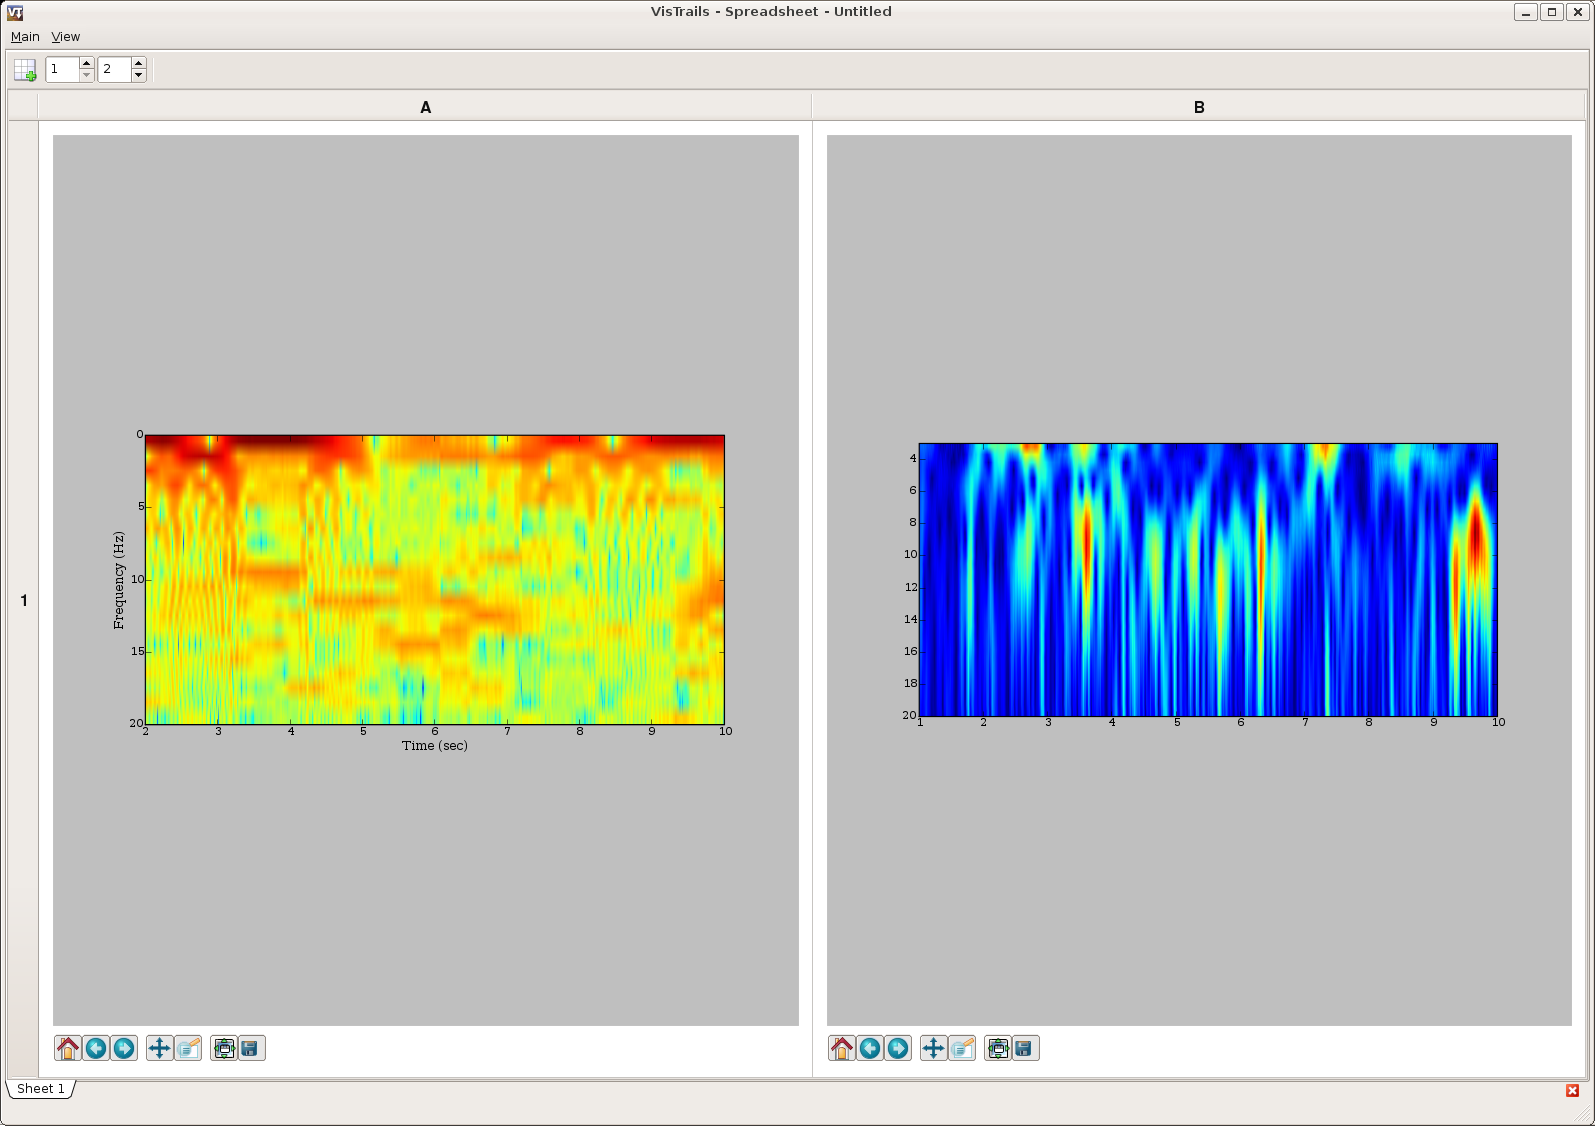Open the Main menu

click(x=25, y=37)
